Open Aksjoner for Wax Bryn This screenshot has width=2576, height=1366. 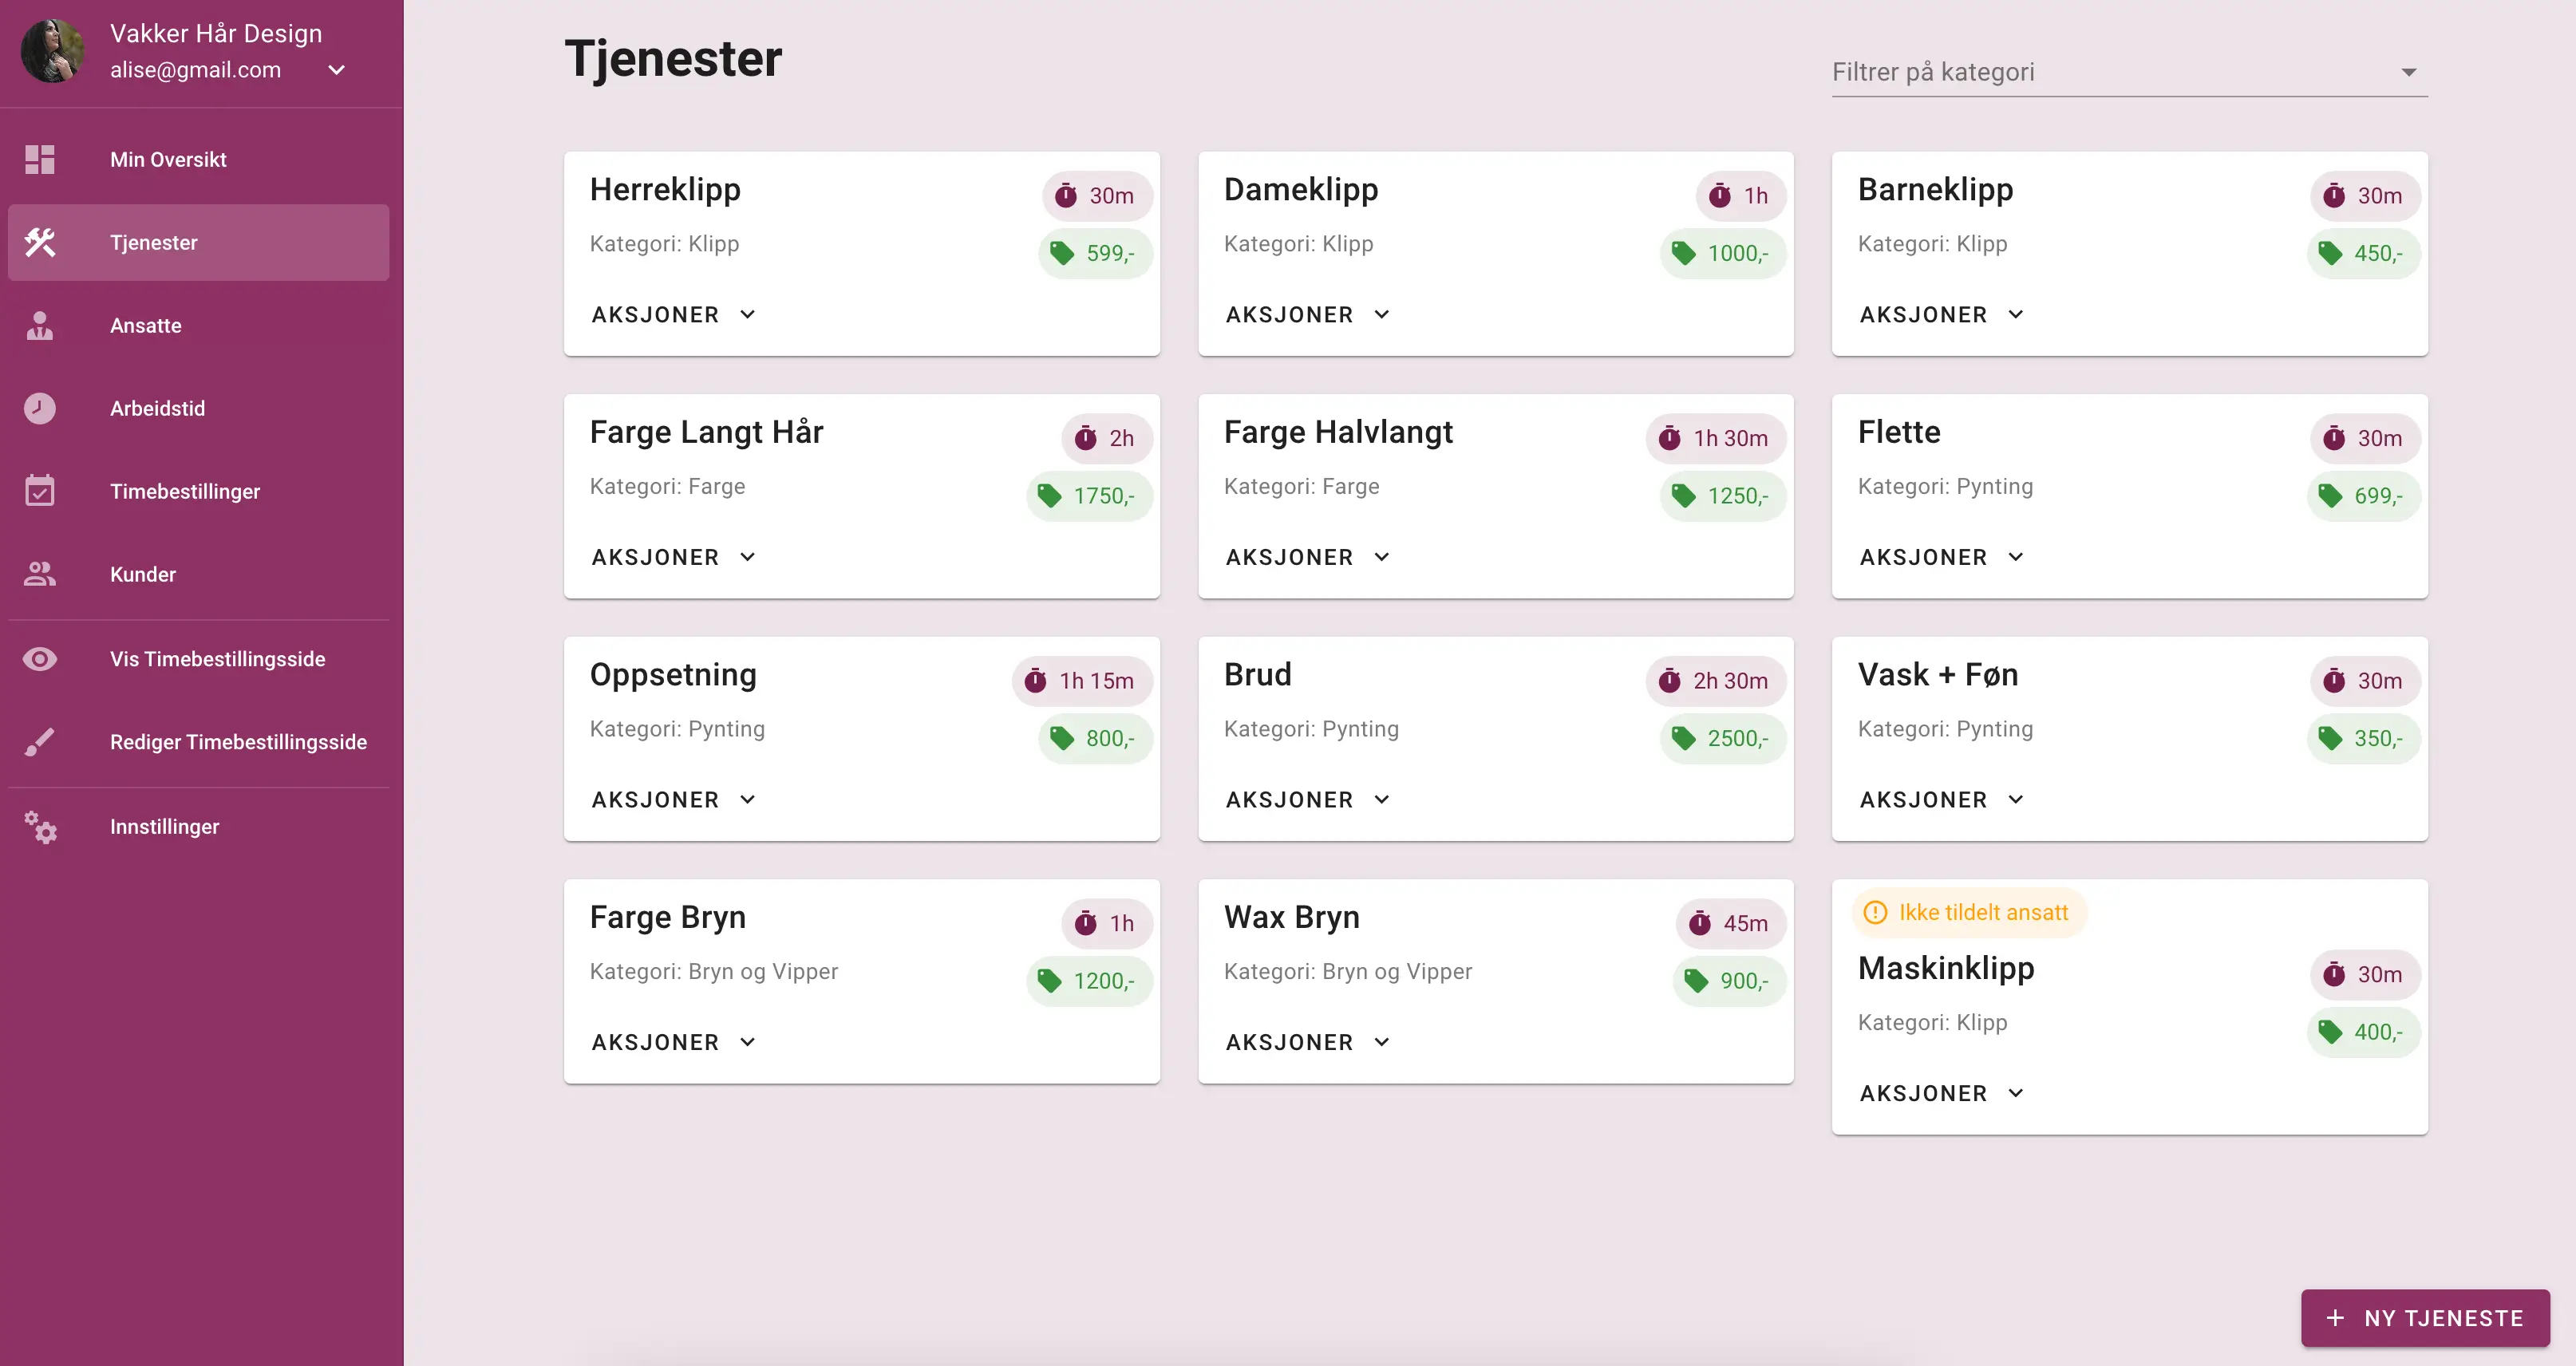point(1307,1042)
